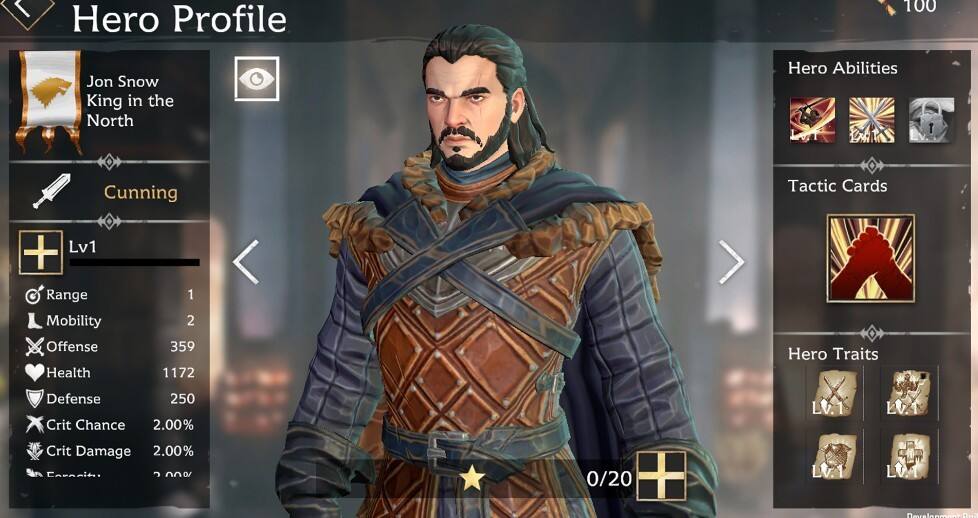Show previous hero with left chevron

[246, 262]
